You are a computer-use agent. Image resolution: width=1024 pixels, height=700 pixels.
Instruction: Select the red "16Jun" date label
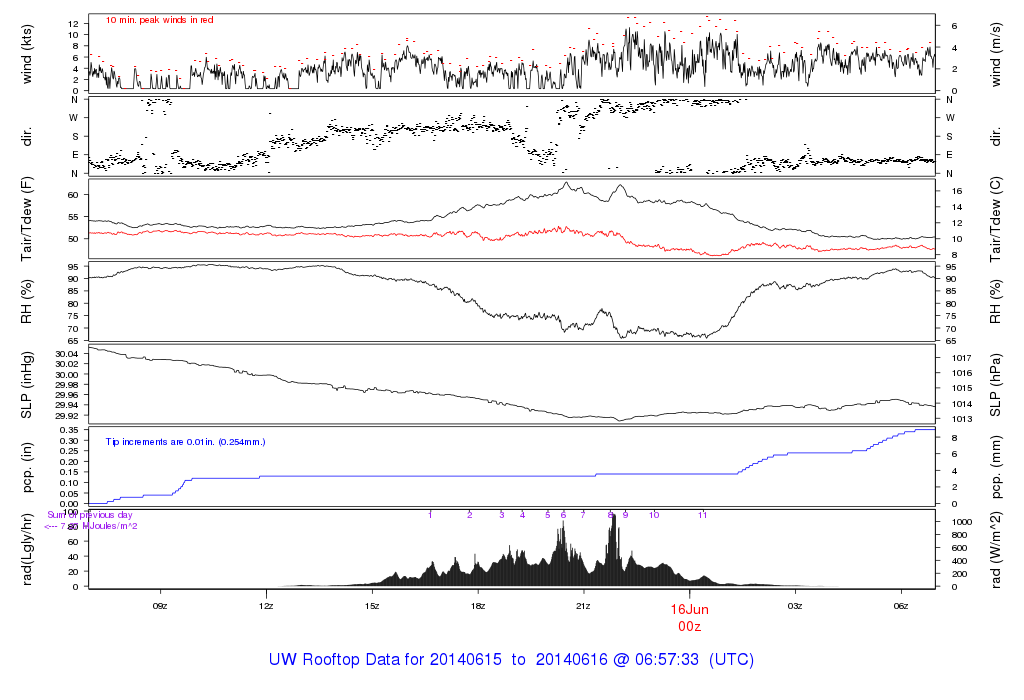coord(689,609)
